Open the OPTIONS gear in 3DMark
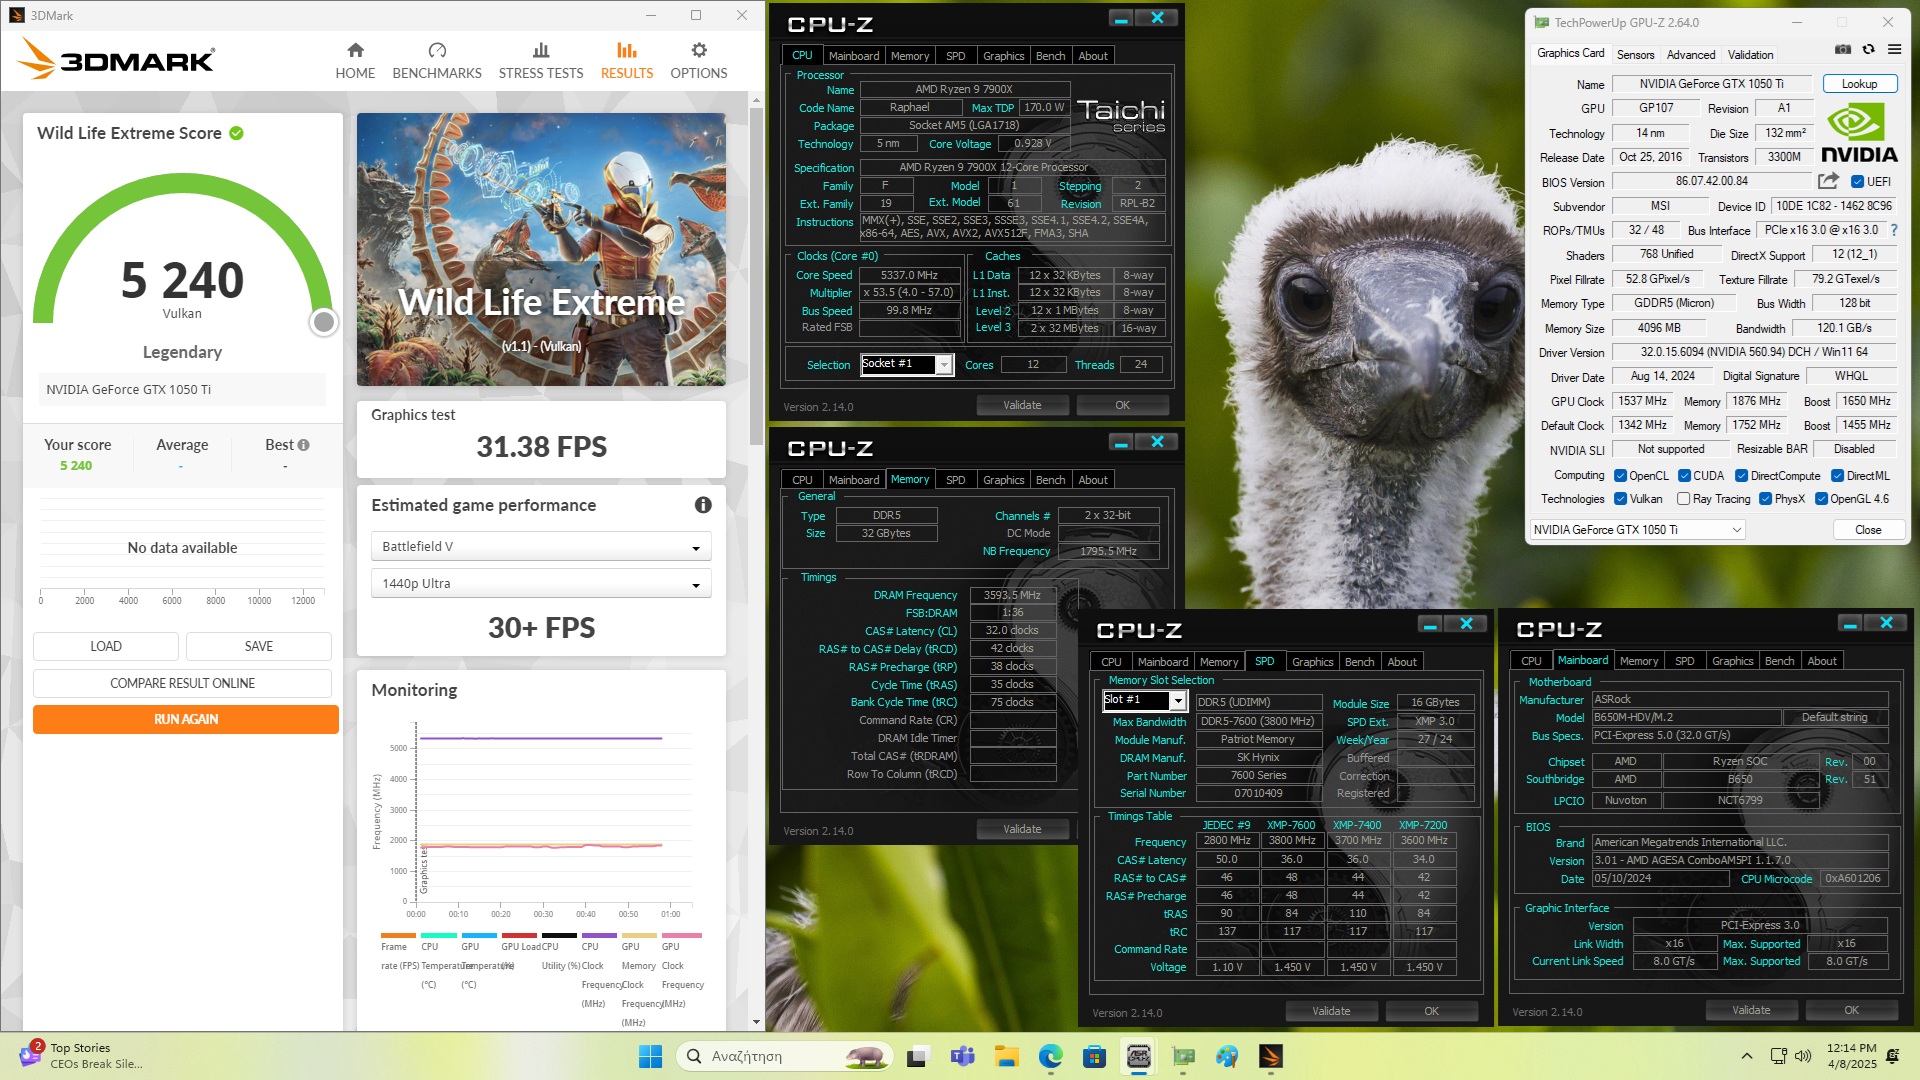Viewport: 1920px width, 1080px height. point(699,50)
